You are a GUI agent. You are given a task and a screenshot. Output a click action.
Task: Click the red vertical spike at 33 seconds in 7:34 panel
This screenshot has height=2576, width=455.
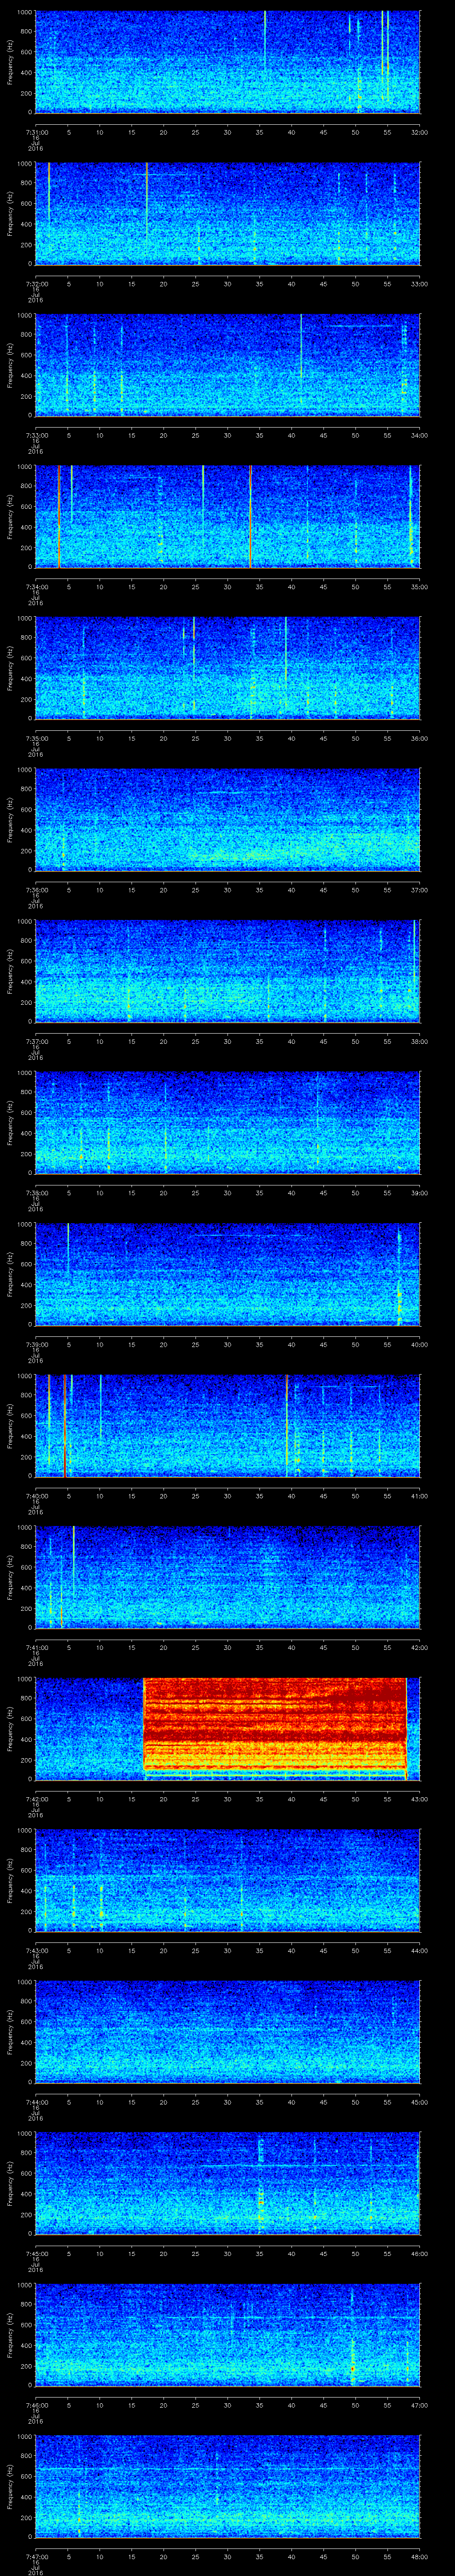click(x=250, y=516)
